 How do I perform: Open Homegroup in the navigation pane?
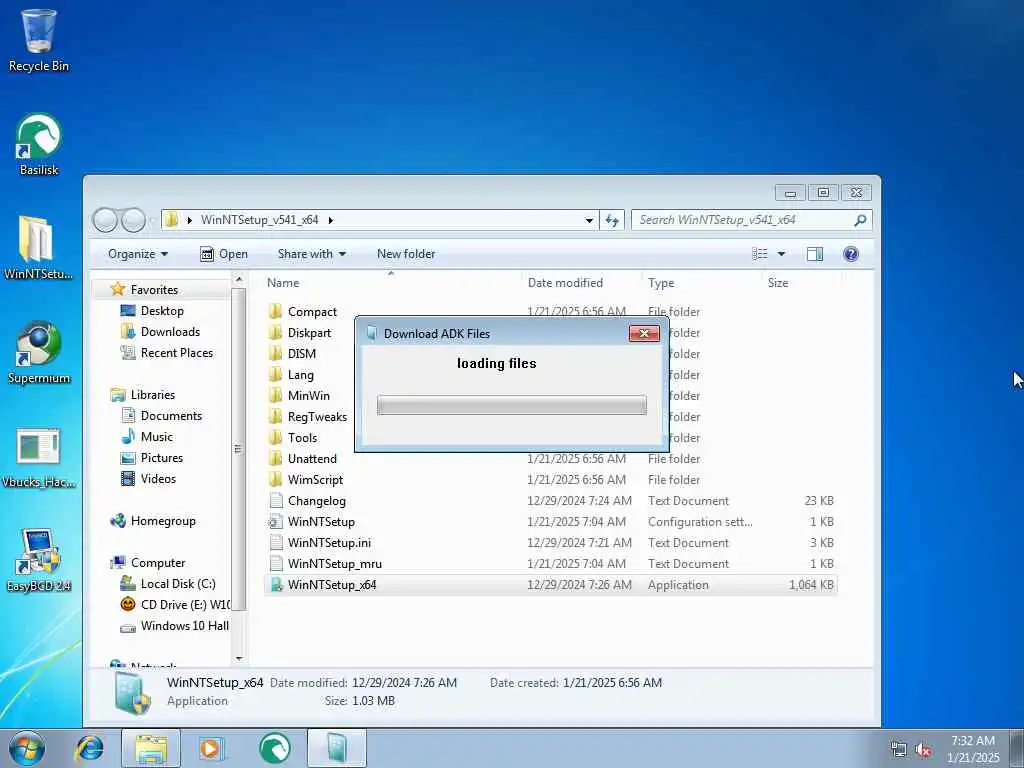(x=163, y=520)
